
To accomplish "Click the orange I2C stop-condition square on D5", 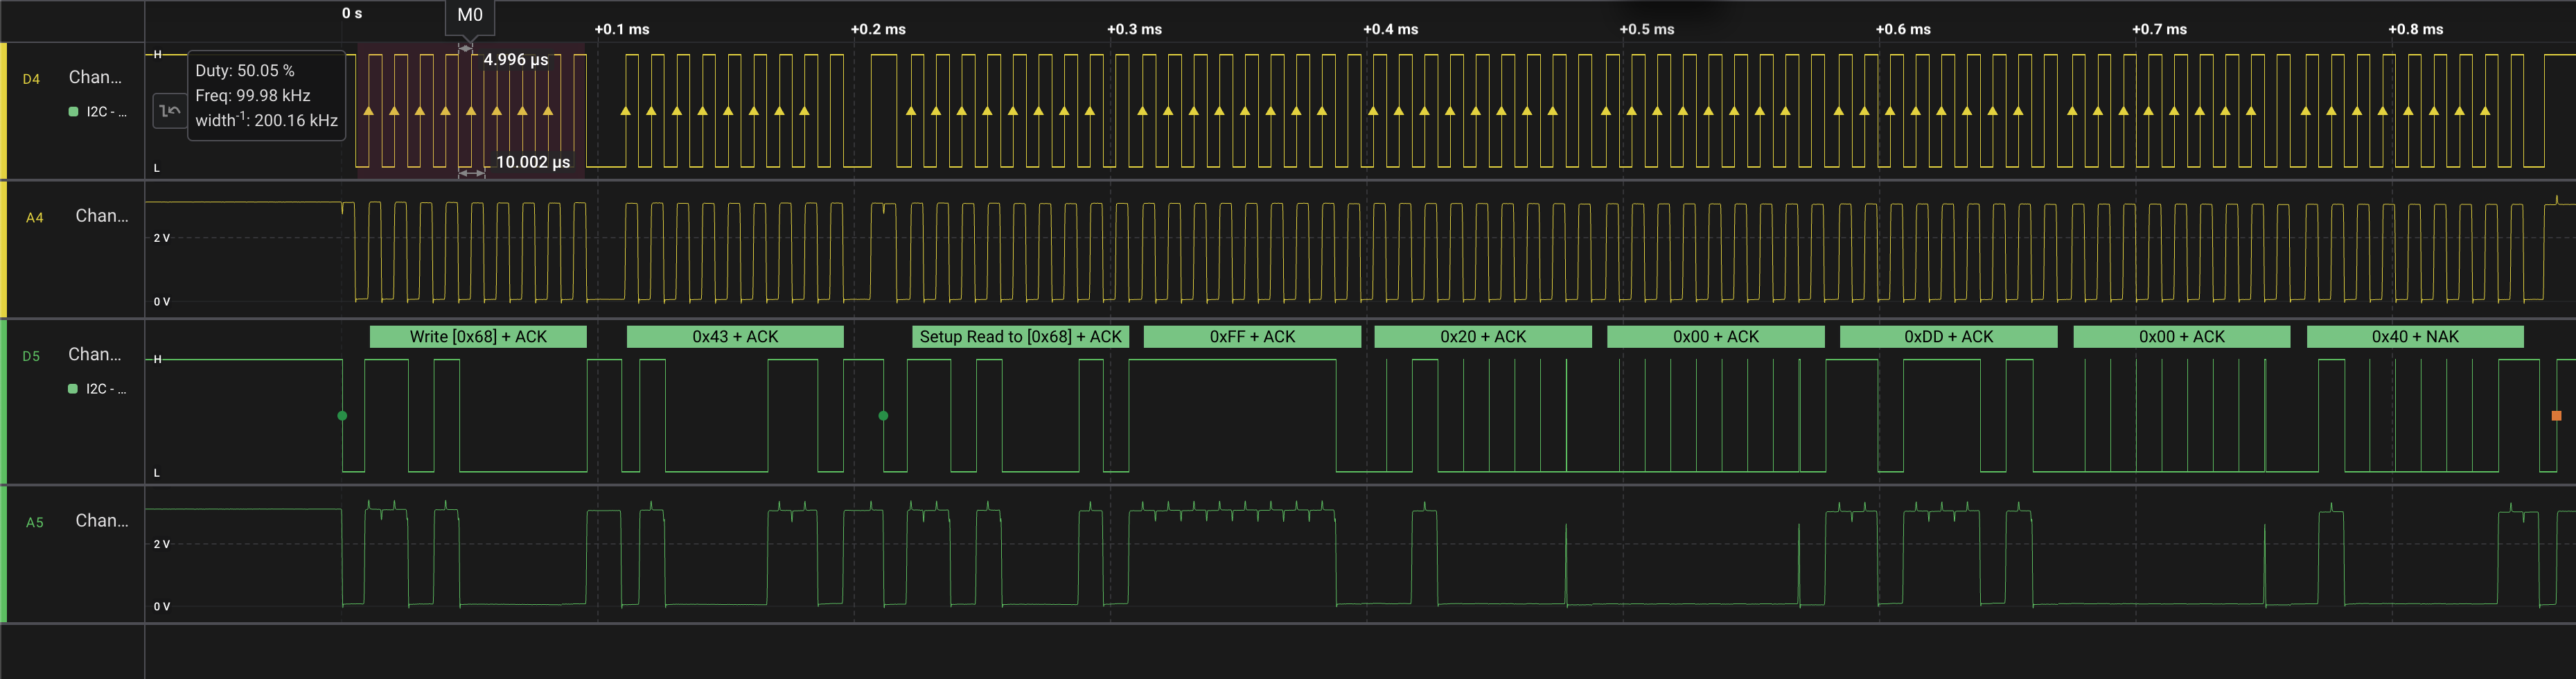I will [x=2556, y=415].
